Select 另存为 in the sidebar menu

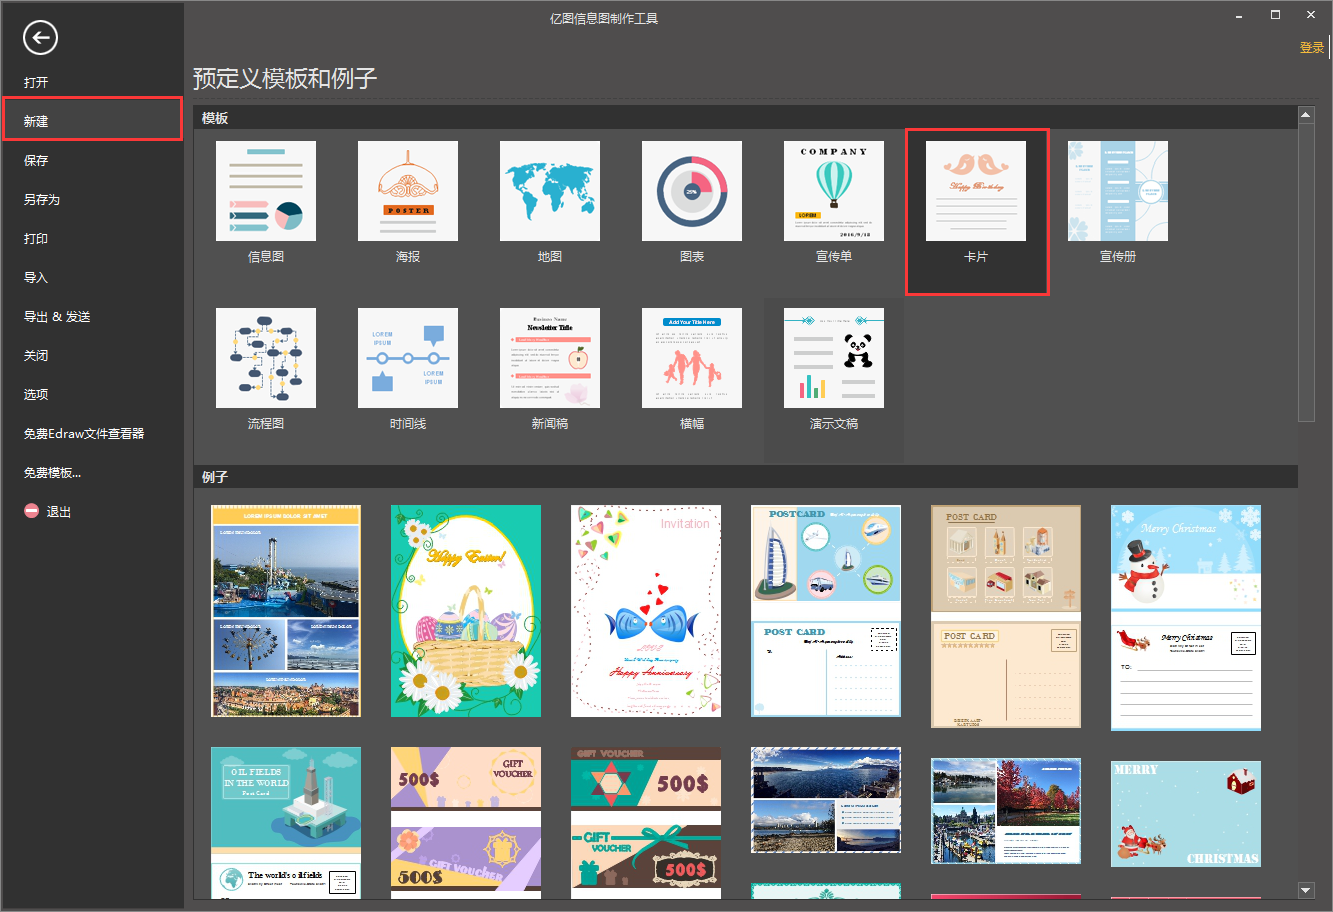(42, 199)
